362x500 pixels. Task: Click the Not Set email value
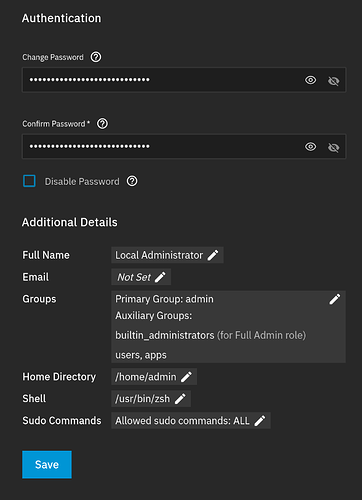134,277
